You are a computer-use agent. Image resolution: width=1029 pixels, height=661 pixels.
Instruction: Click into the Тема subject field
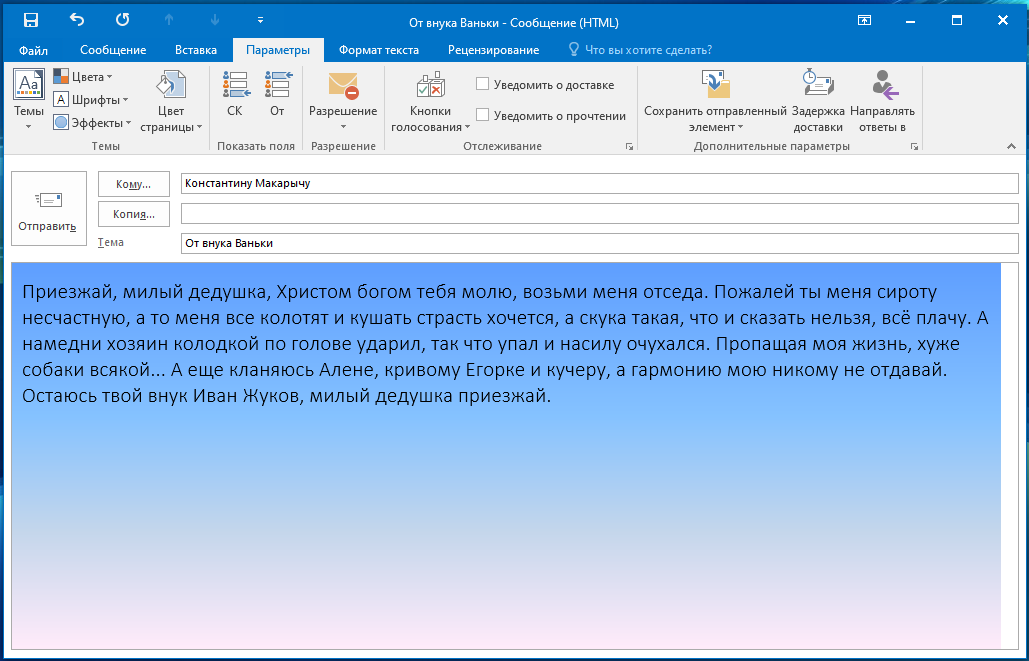tap(598, 243)
